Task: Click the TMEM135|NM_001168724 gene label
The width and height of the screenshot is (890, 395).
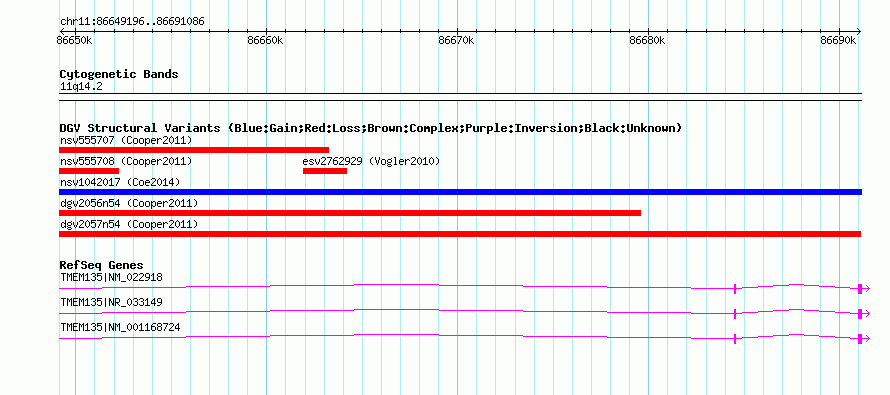Action: point(120,327)
